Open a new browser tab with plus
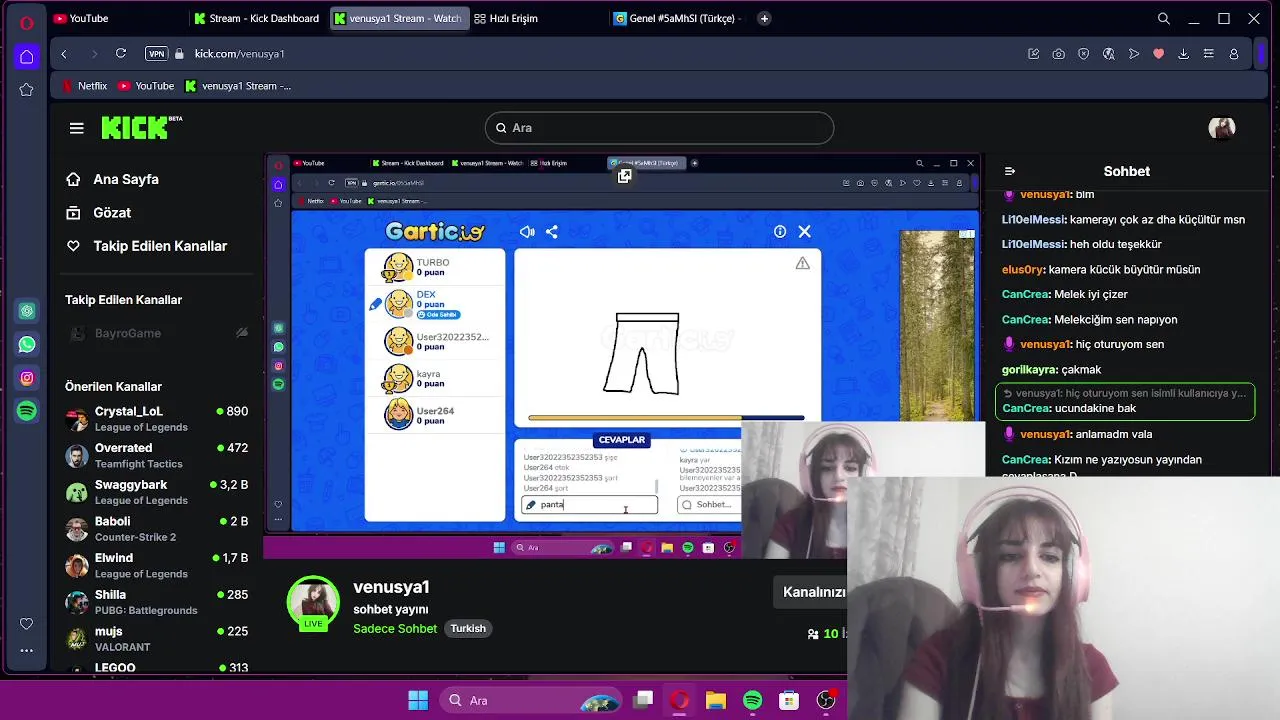 click(x=765, y=18)
